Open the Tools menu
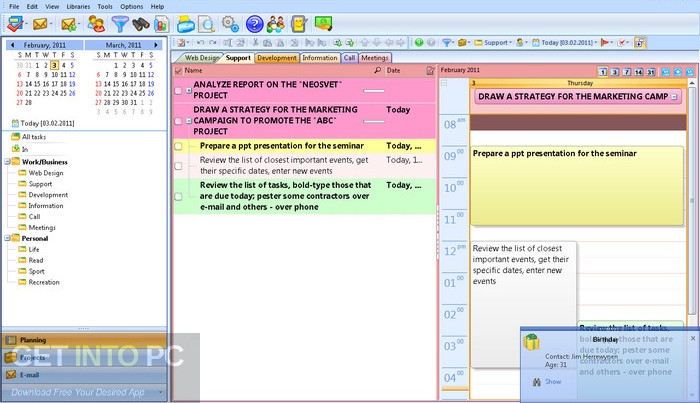 point(105,7)
